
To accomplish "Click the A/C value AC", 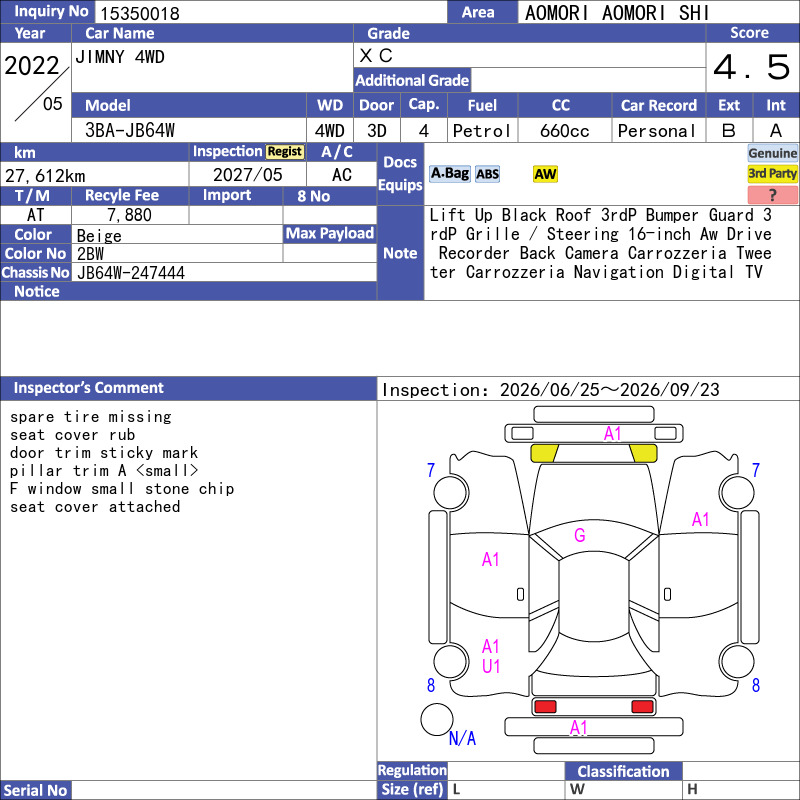I will [341, 175].
